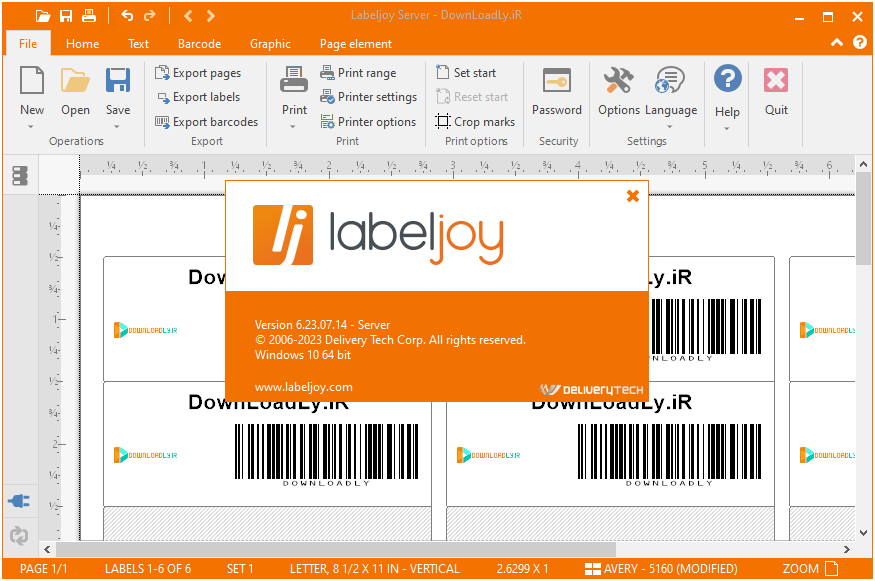Go to the next item with the right arrow

tap(210, 16)
